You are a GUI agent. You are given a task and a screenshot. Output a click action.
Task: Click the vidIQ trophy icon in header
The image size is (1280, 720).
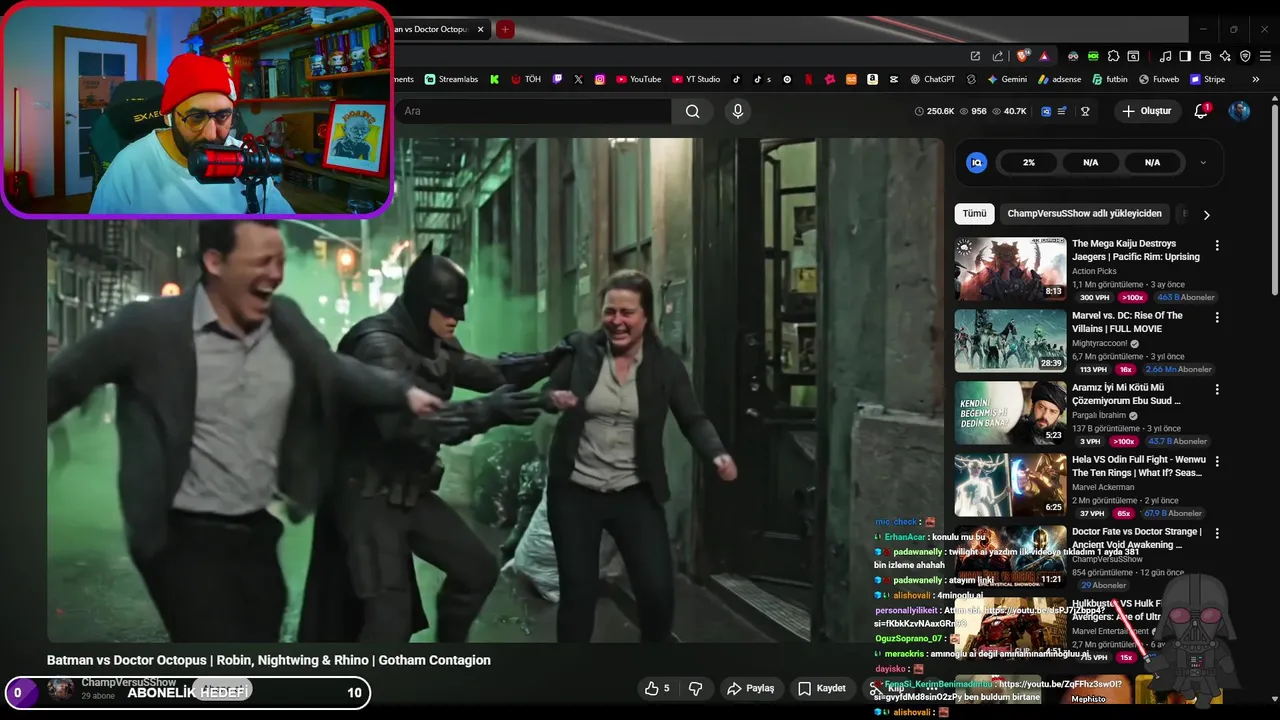(x=1085, y=111)
